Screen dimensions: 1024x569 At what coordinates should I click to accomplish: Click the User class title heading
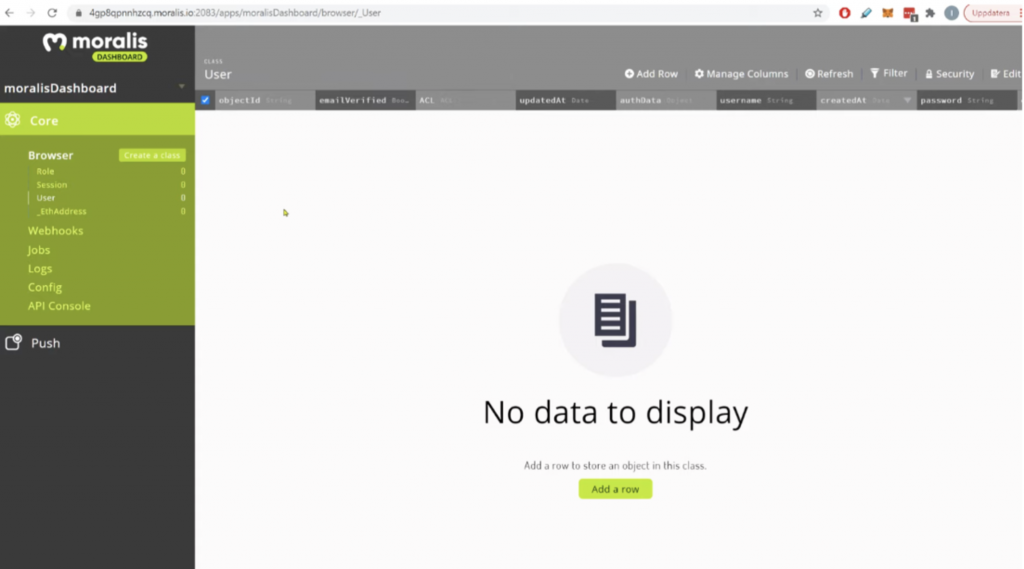217,74
